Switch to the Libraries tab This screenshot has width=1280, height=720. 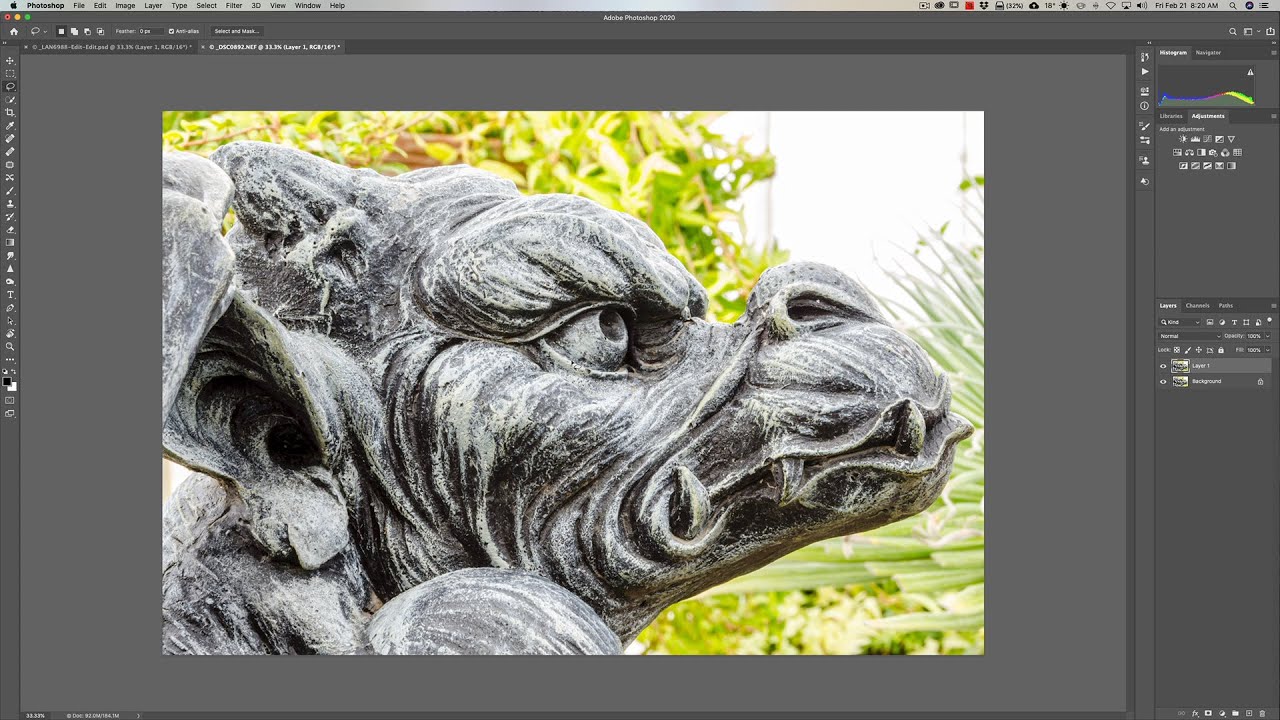coord(1171,116)
